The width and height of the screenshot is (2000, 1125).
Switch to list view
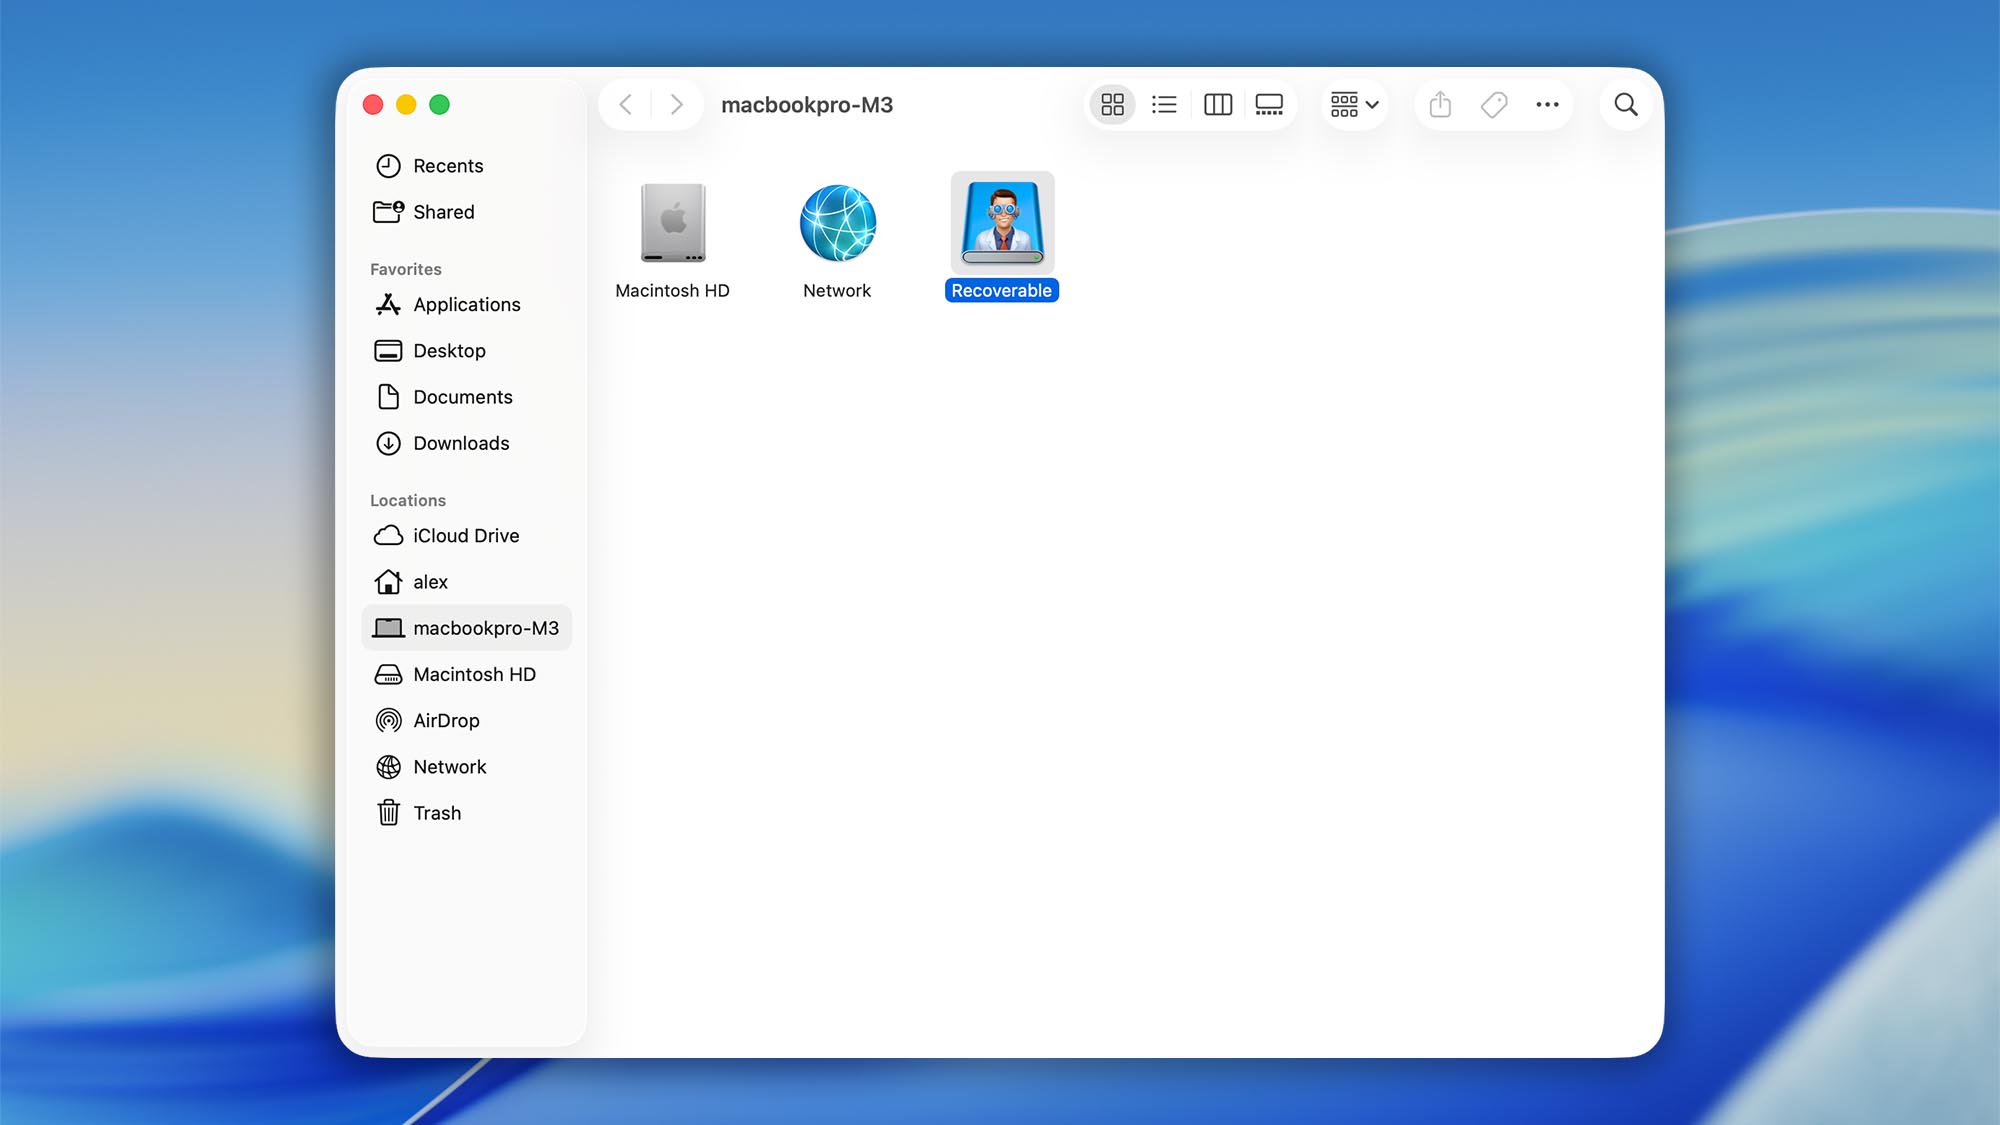1164,104
